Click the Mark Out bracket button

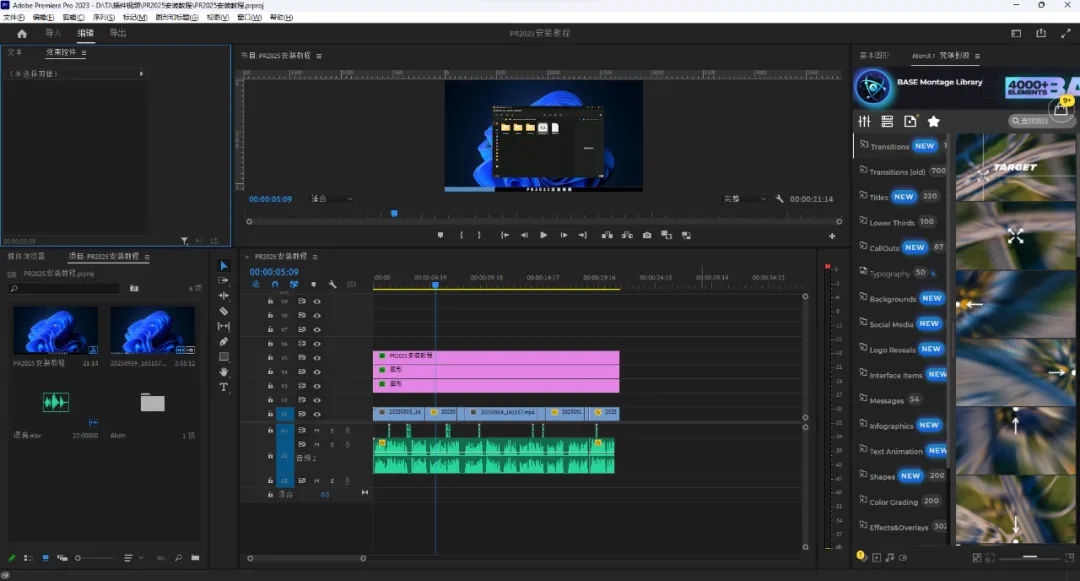pyautogui.click(x=479, y=235)
